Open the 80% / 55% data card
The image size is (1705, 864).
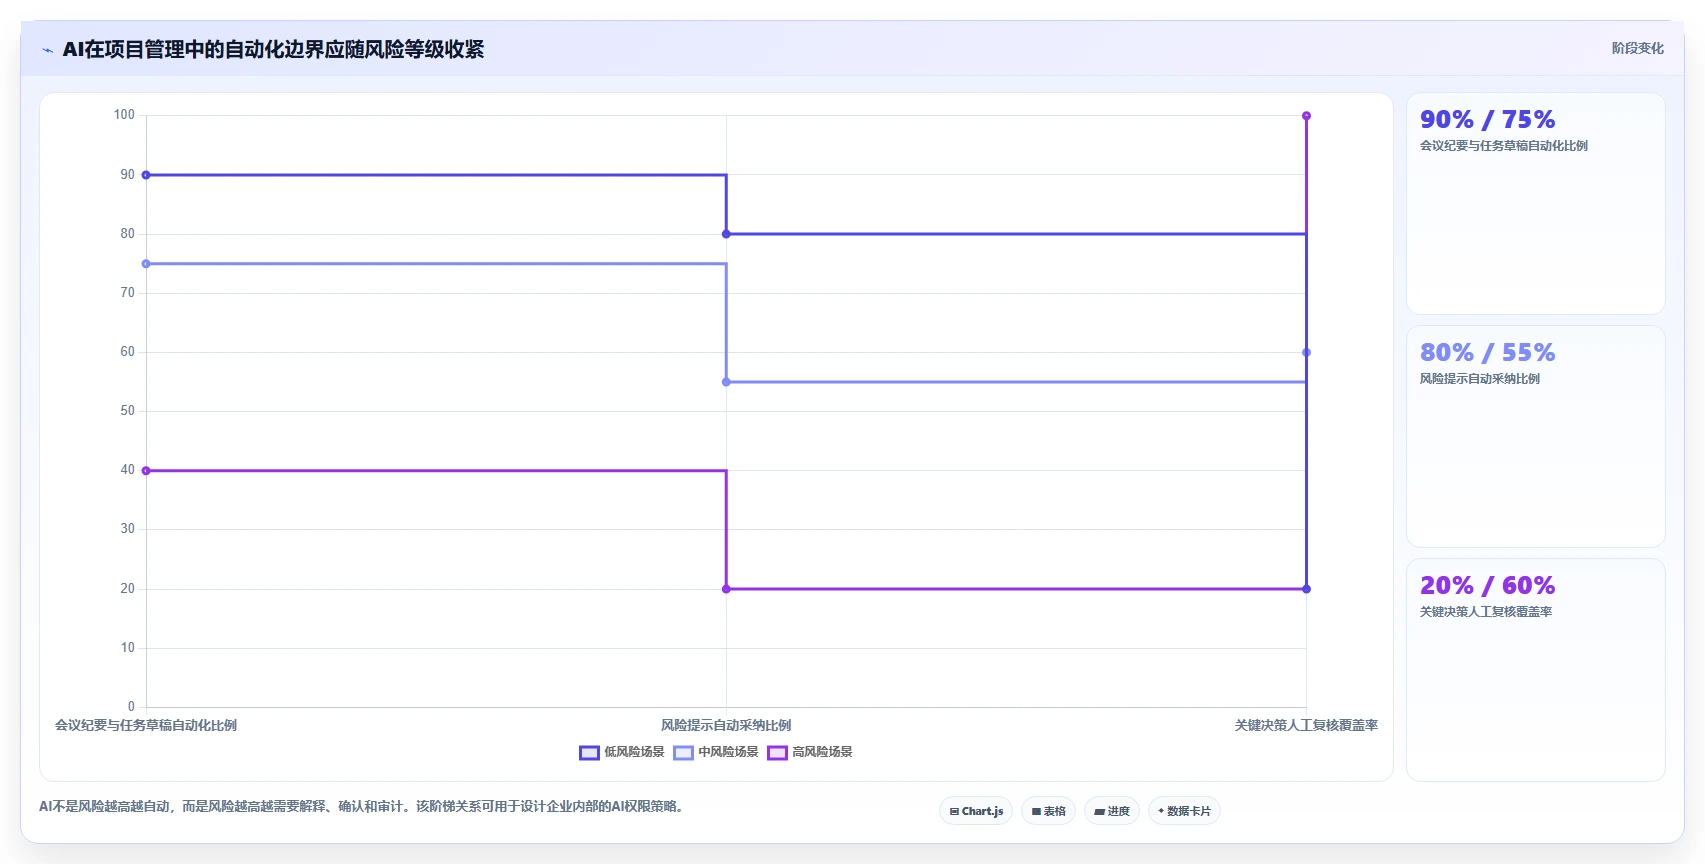pyautogui.click(x=1535, y=436)
